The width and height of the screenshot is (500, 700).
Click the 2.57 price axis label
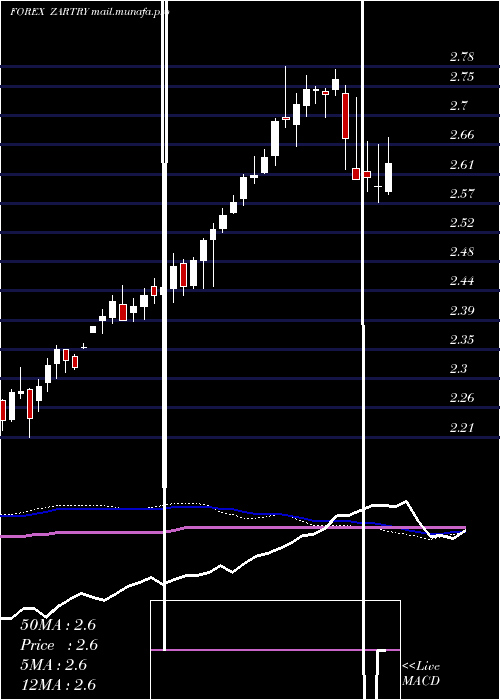point(462,193)
